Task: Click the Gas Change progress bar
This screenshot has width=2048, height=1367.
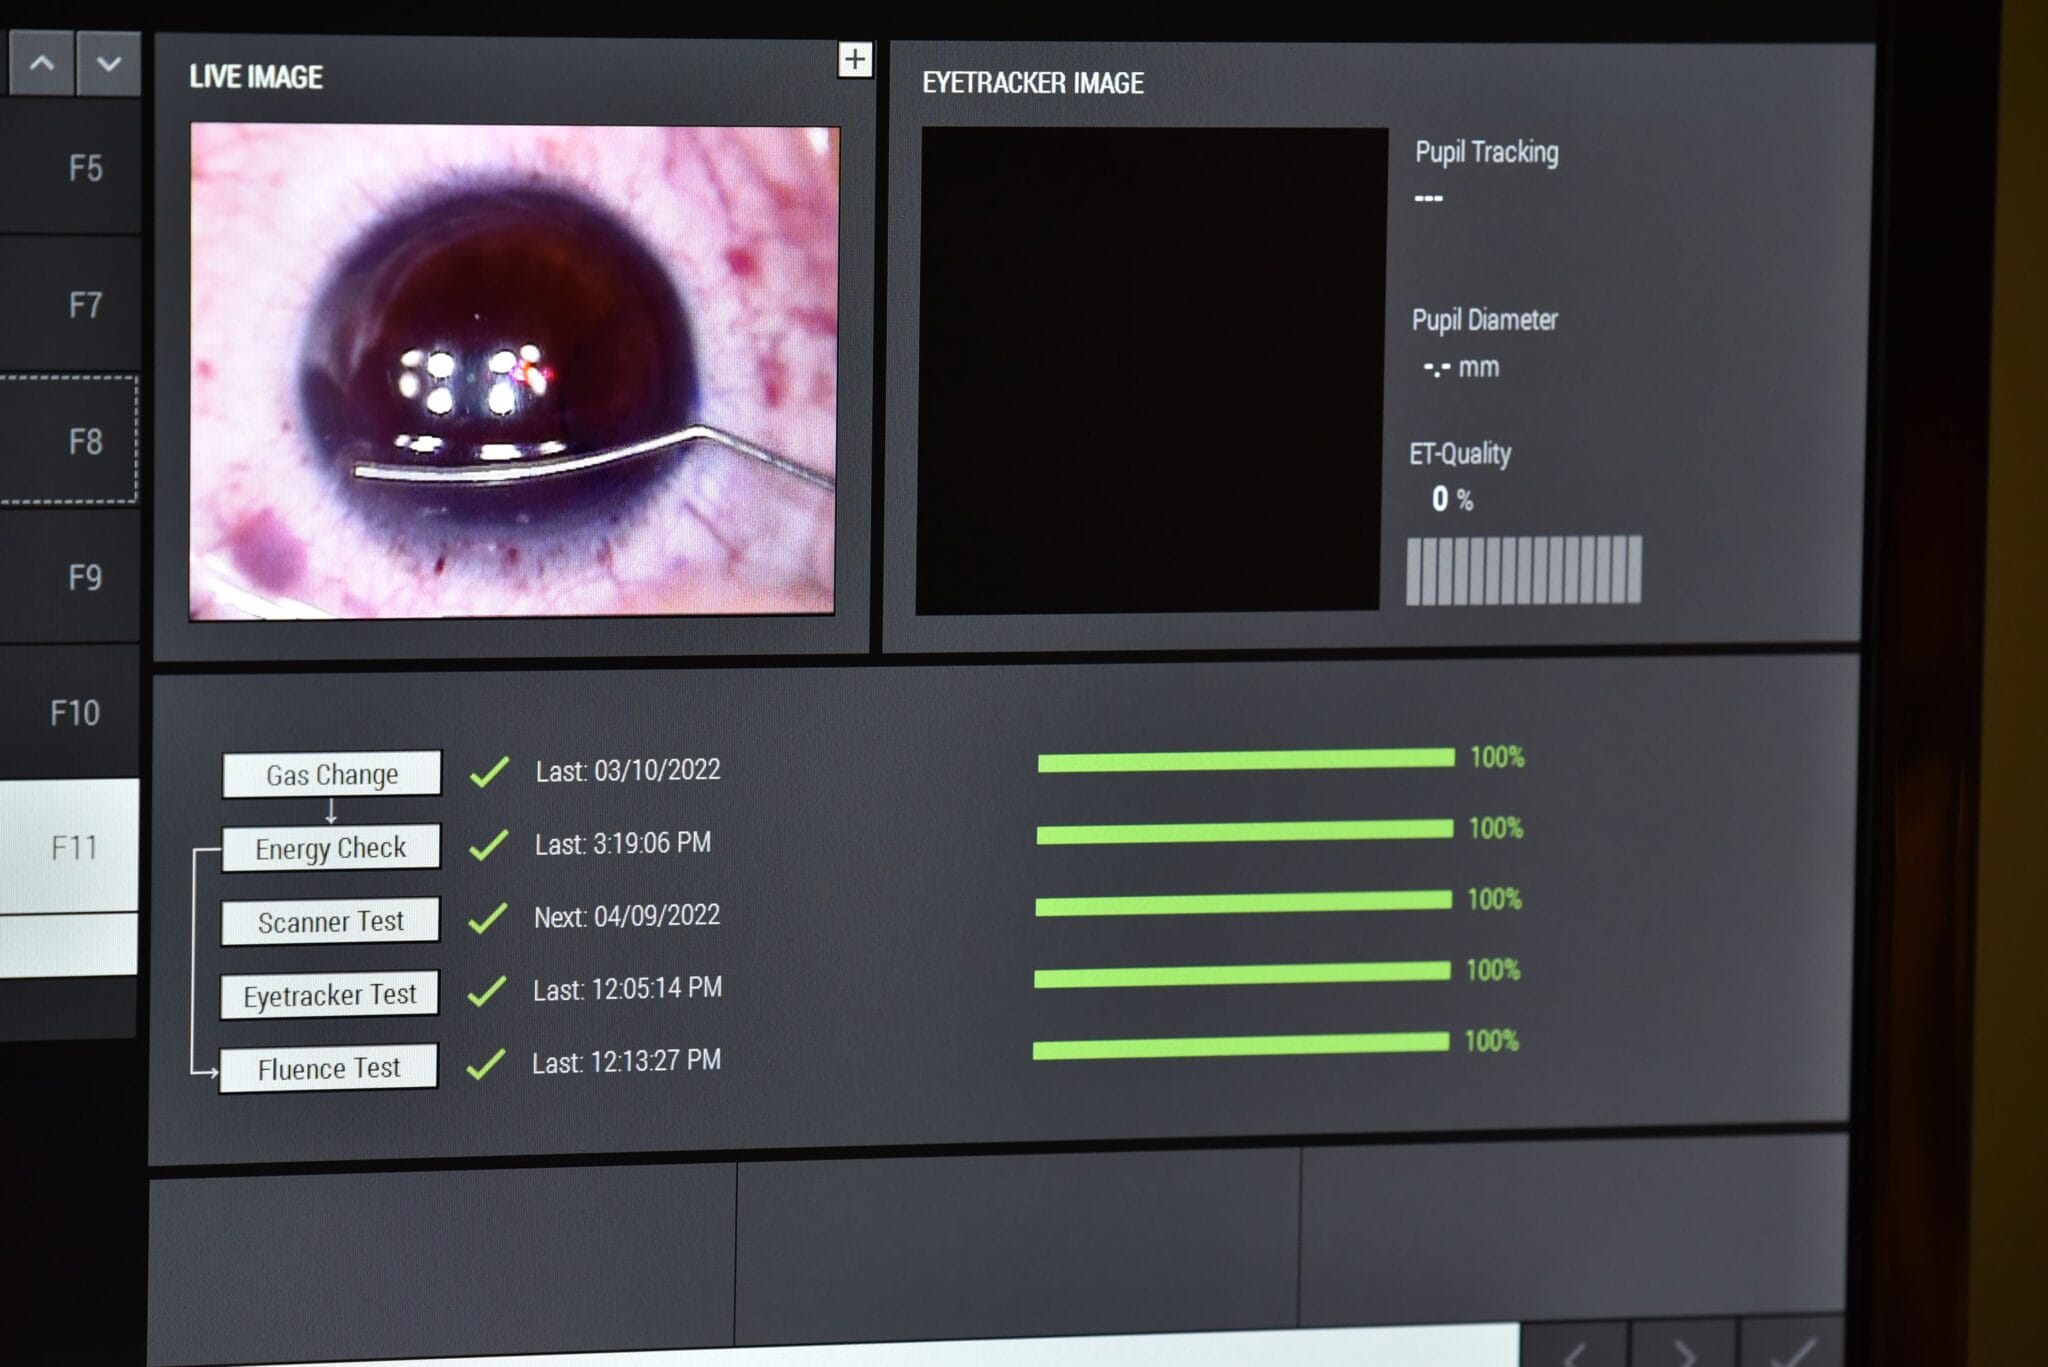Action: pos(1246,760)
